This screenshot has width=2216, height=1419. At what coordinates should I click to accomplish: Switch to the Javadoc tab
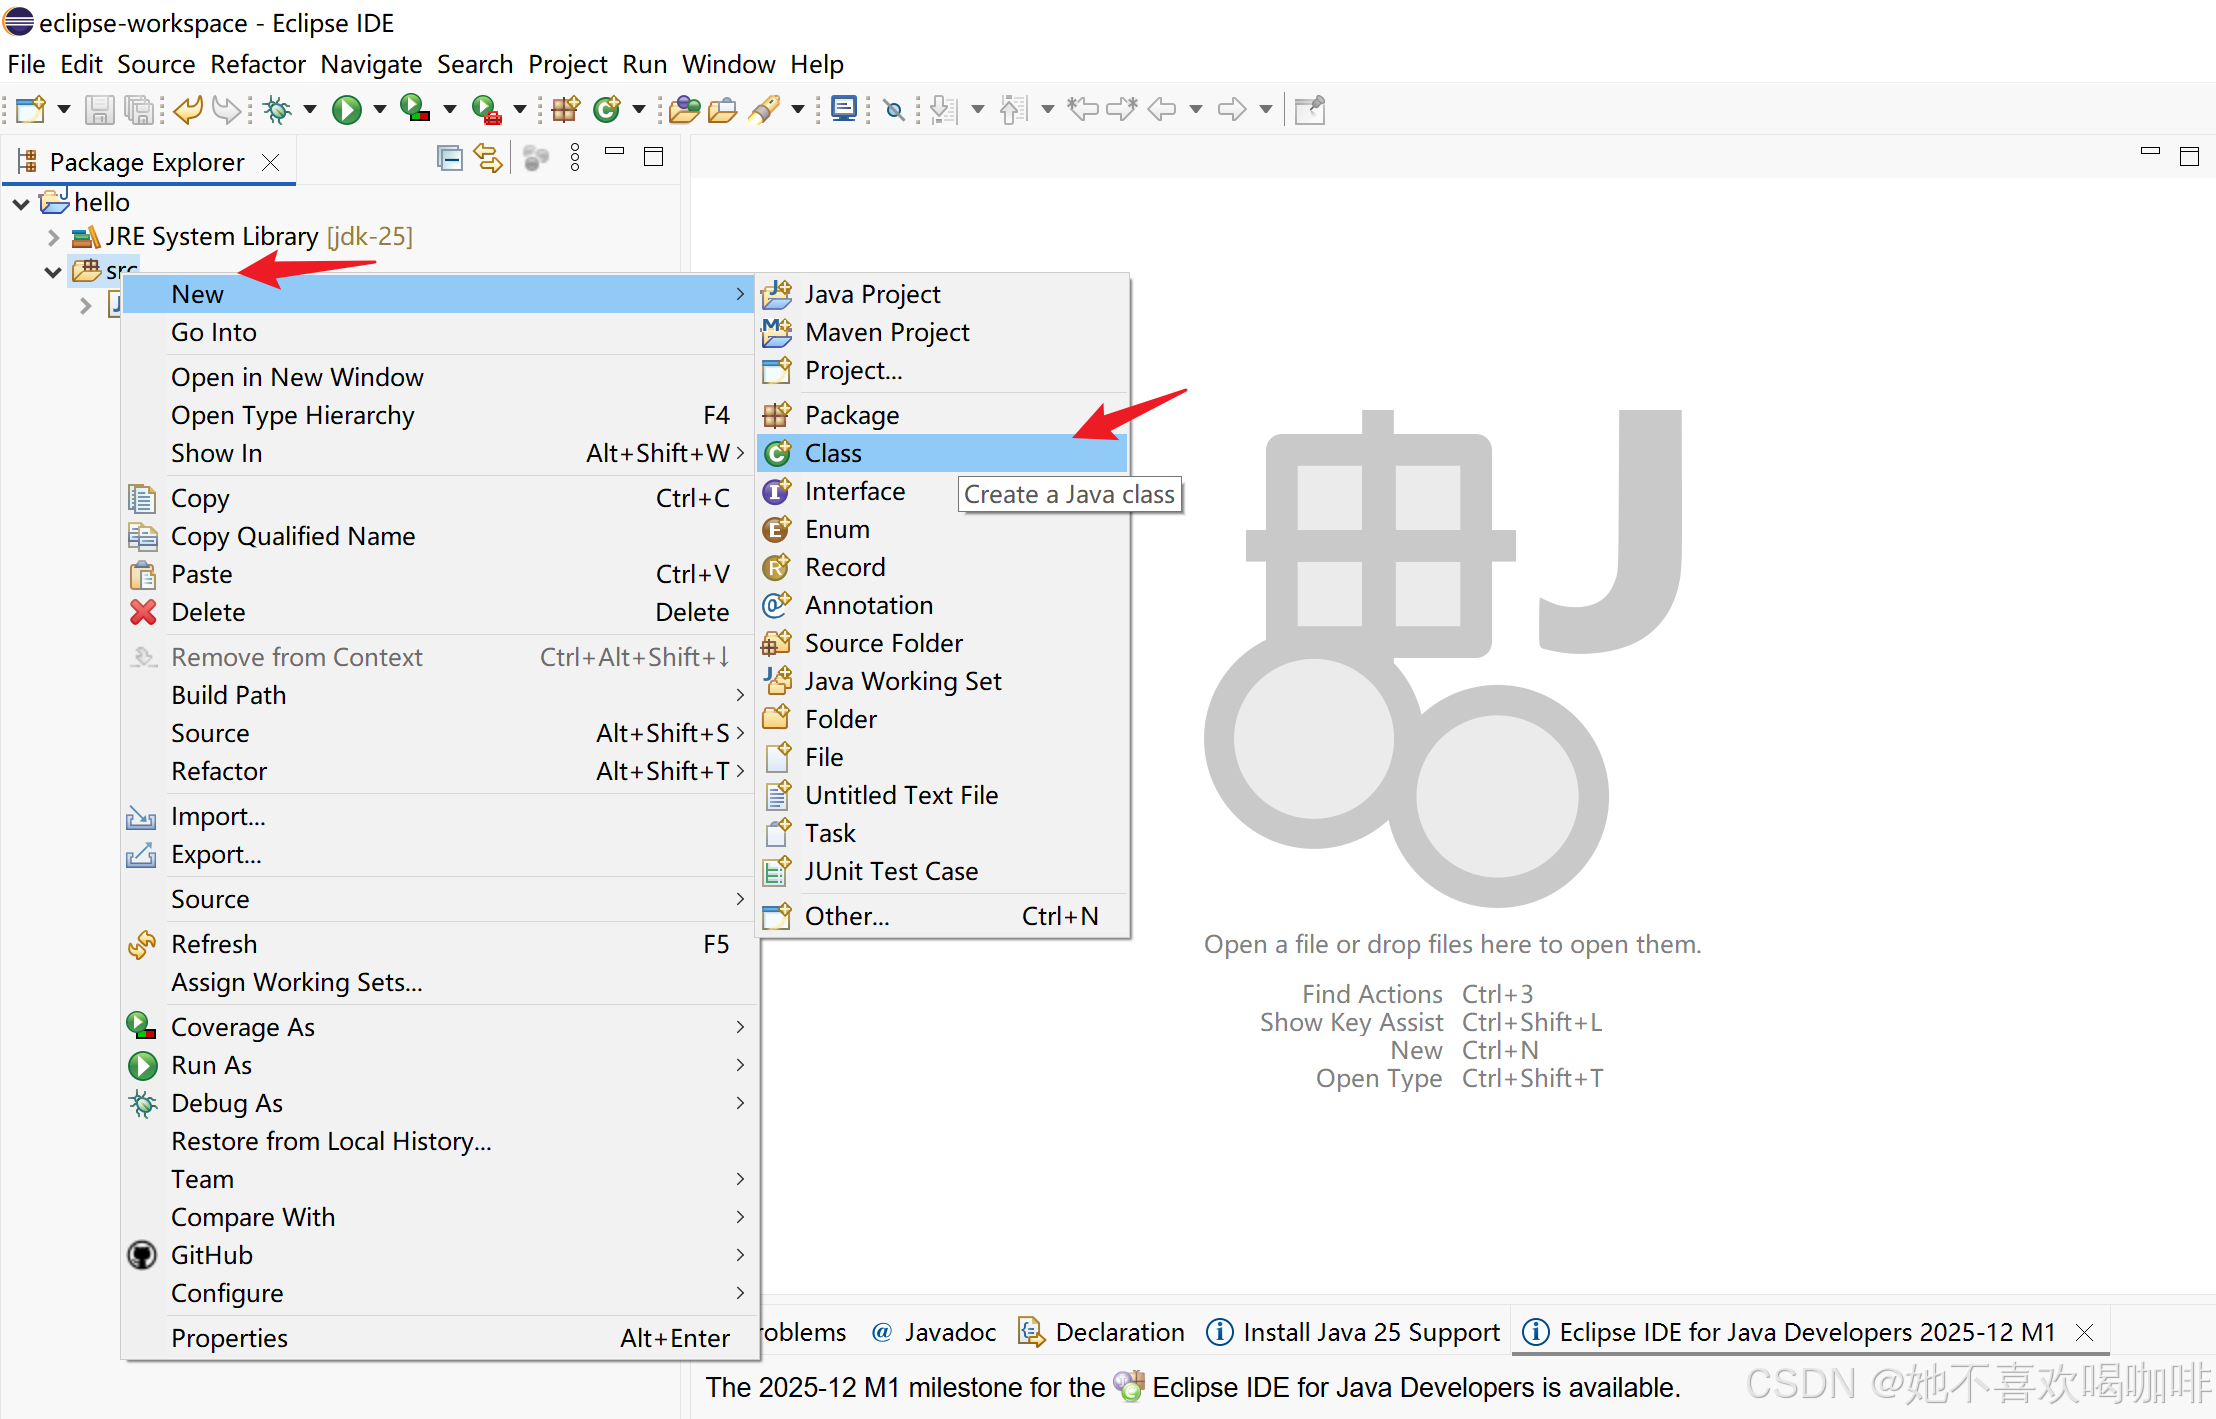(x=949, y=1332)
